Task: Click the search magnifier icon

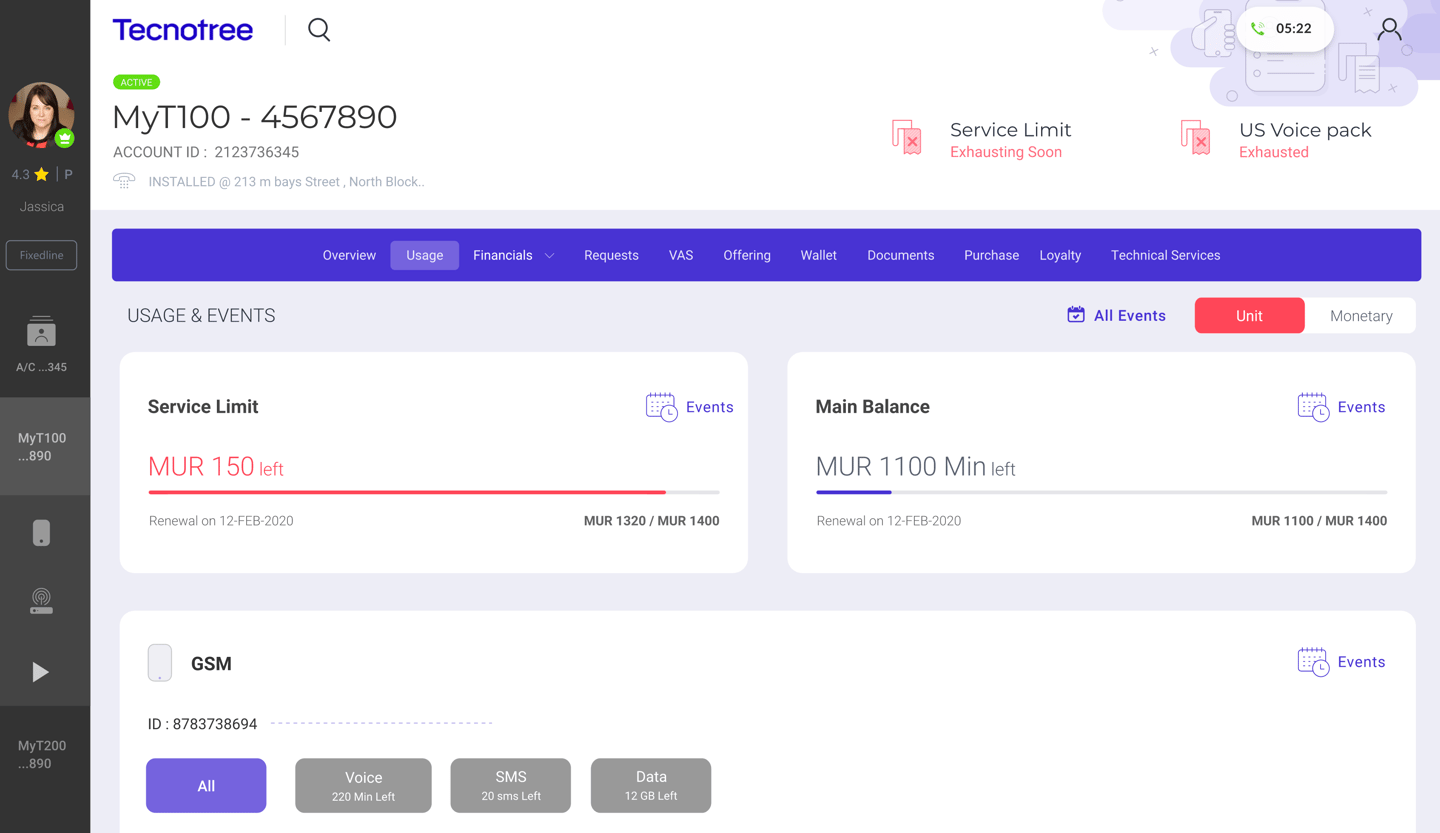Action: point(319,30)
